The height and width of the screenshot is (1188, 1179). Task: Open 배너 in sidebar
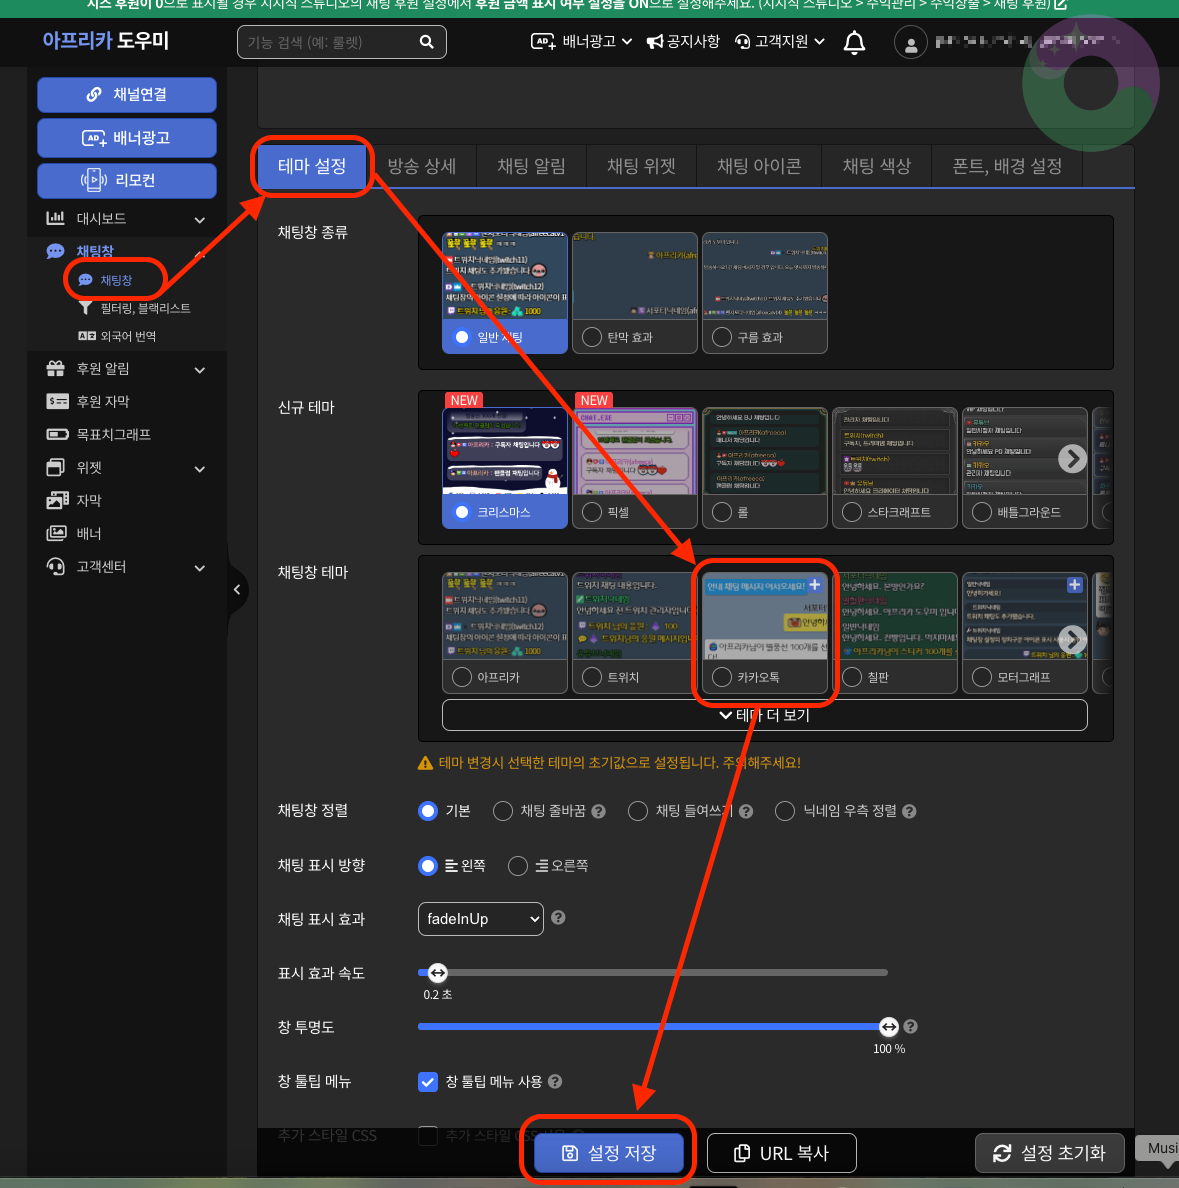(89, 533)
